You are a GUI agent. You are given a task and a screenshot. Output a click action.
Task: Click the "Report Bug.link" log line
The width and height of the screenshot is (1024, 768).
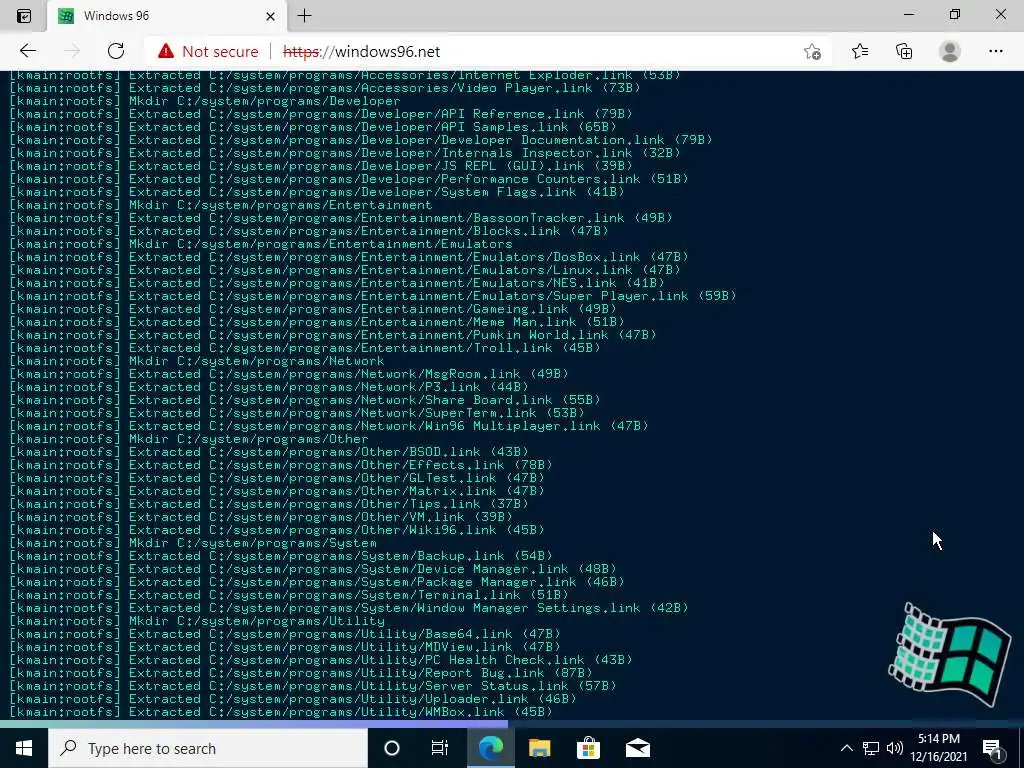[x=301, y=673]
